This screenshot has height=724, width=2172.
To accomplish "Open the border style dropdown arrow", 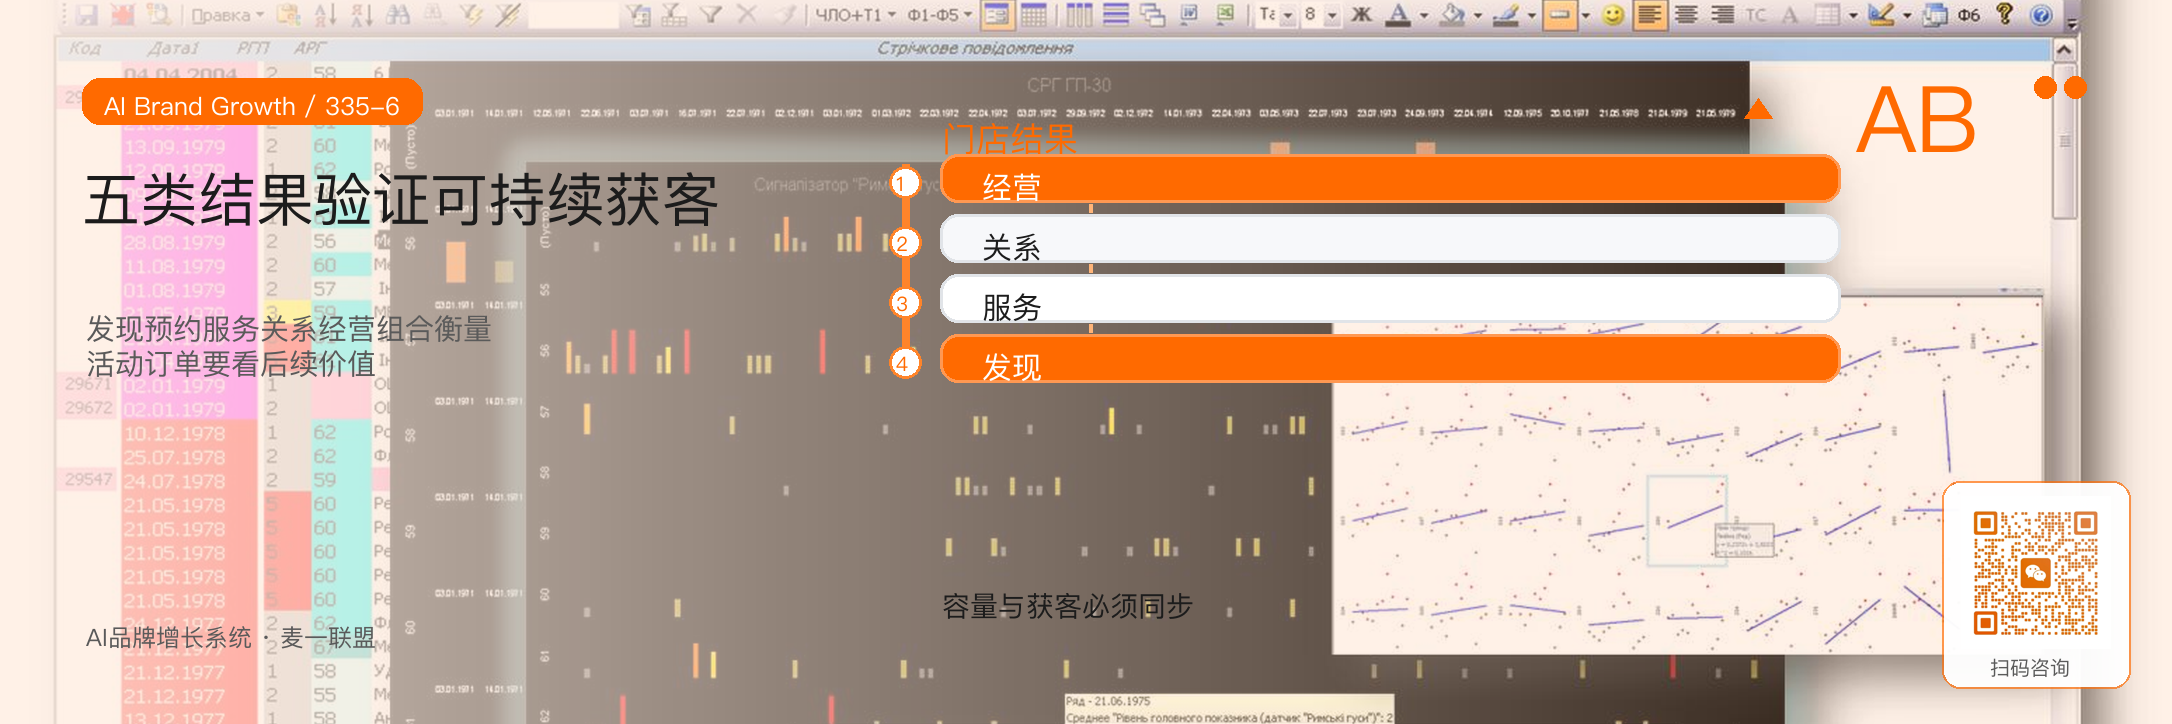I will coord(1586,15).
